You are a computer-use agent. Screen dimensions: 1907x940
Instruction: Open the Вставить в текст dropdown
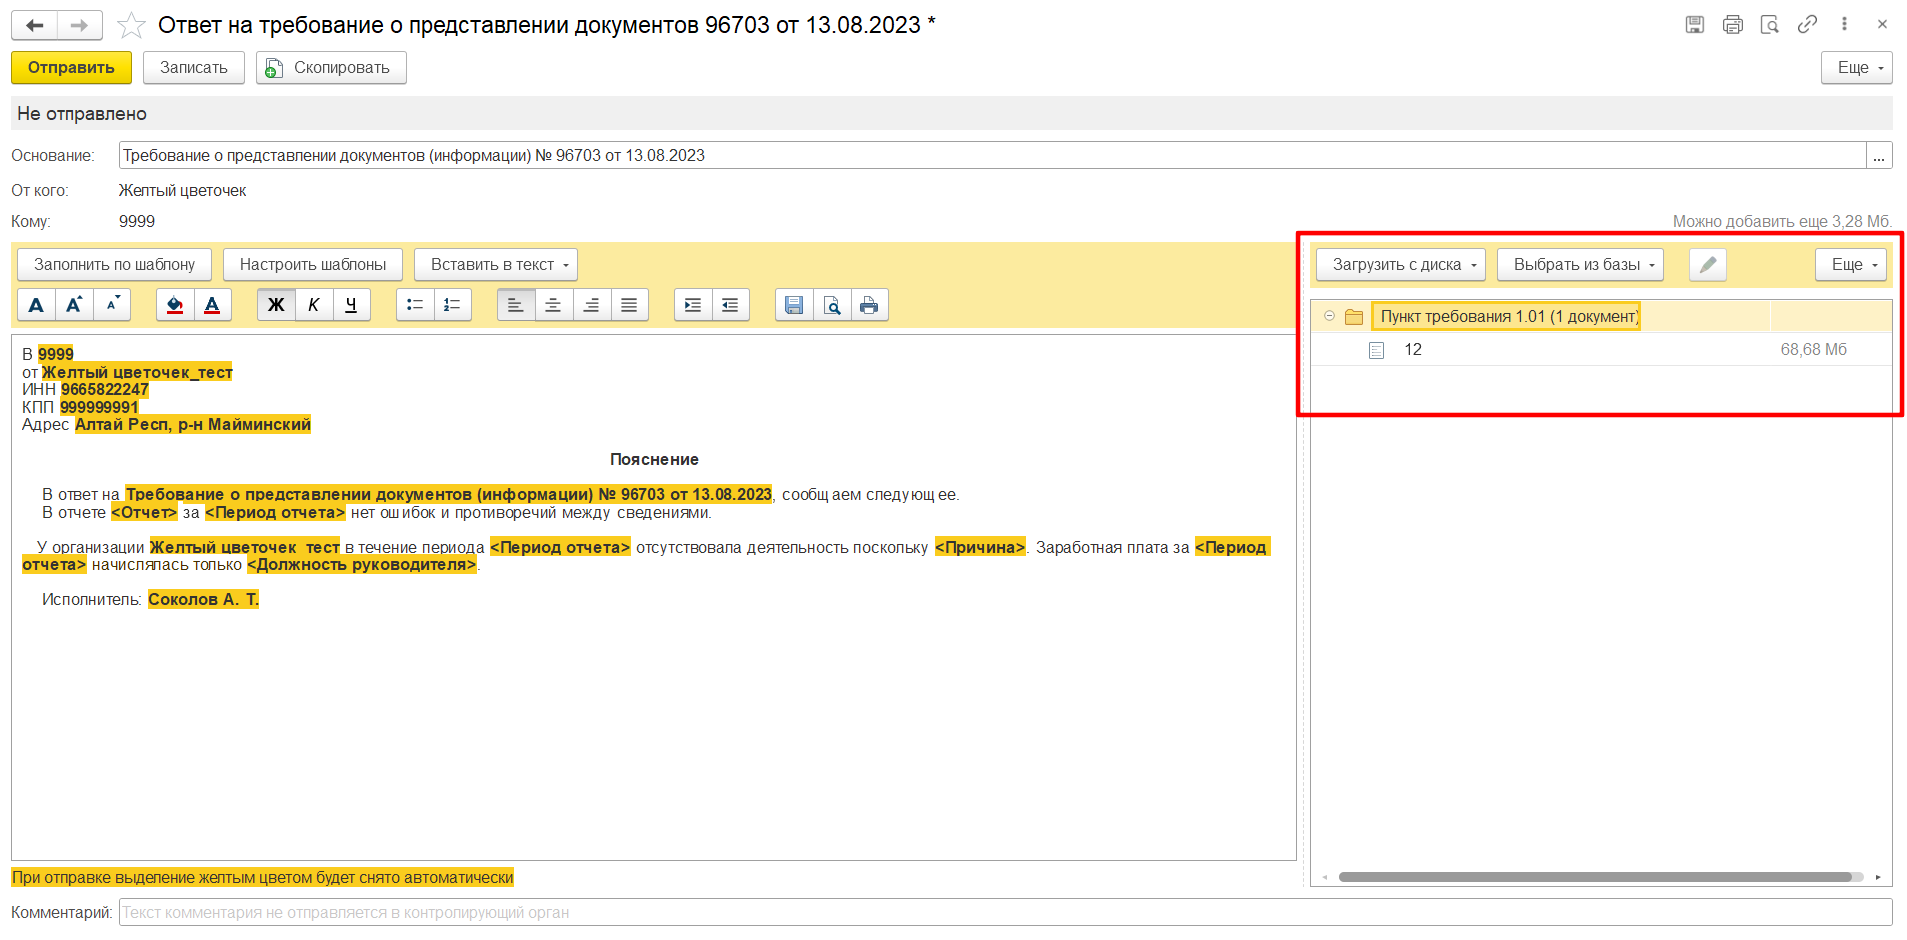tap(496, 265)
